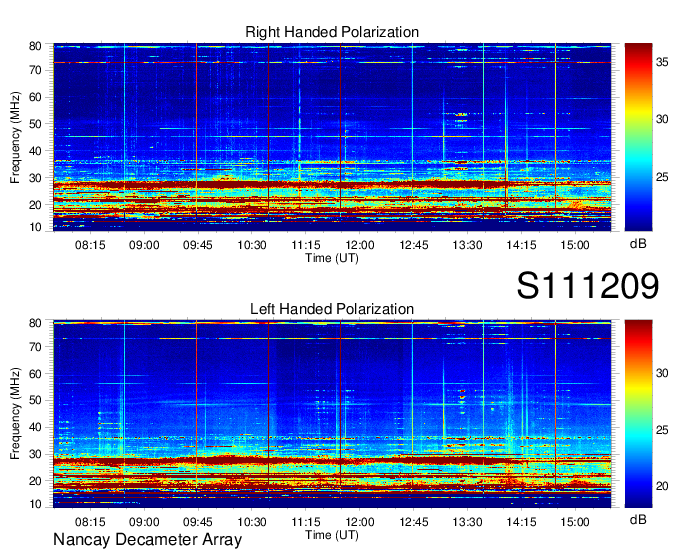
Task: Click the 60 MHz tick on Left Handed plot
Action: [35, 374]
